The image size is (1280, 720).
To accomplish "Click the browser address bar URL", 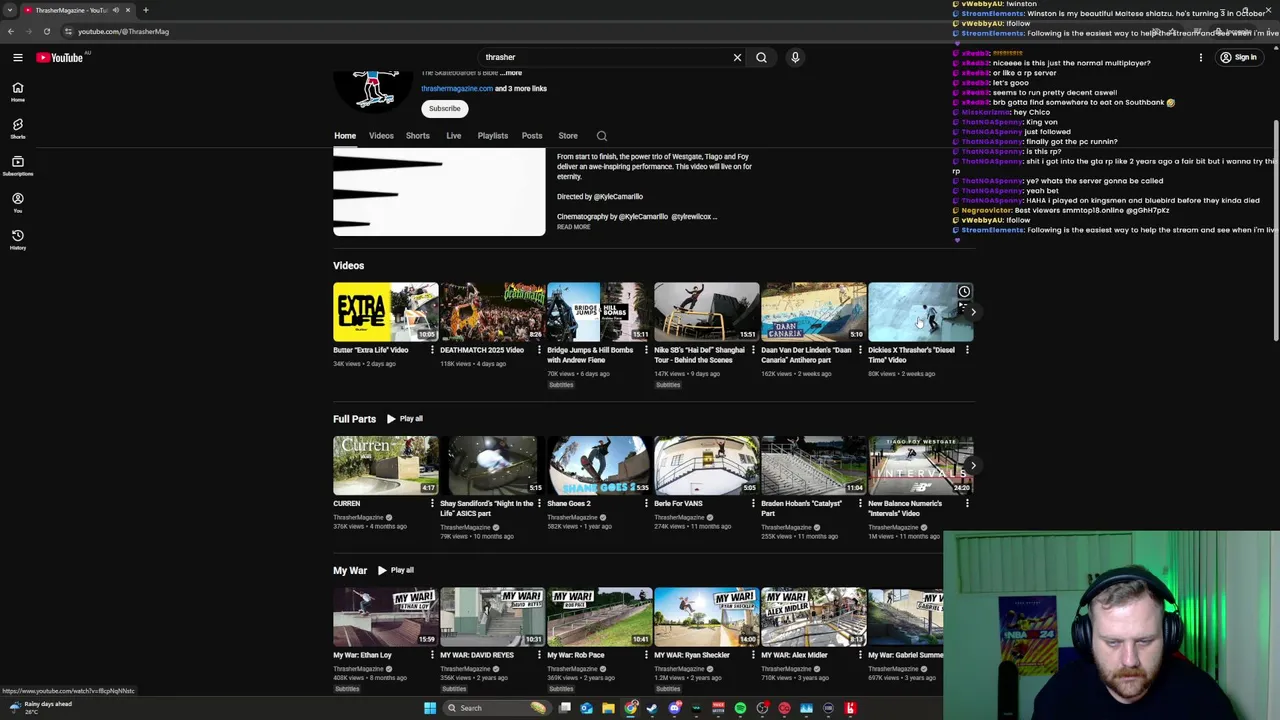I will [124, 31].
